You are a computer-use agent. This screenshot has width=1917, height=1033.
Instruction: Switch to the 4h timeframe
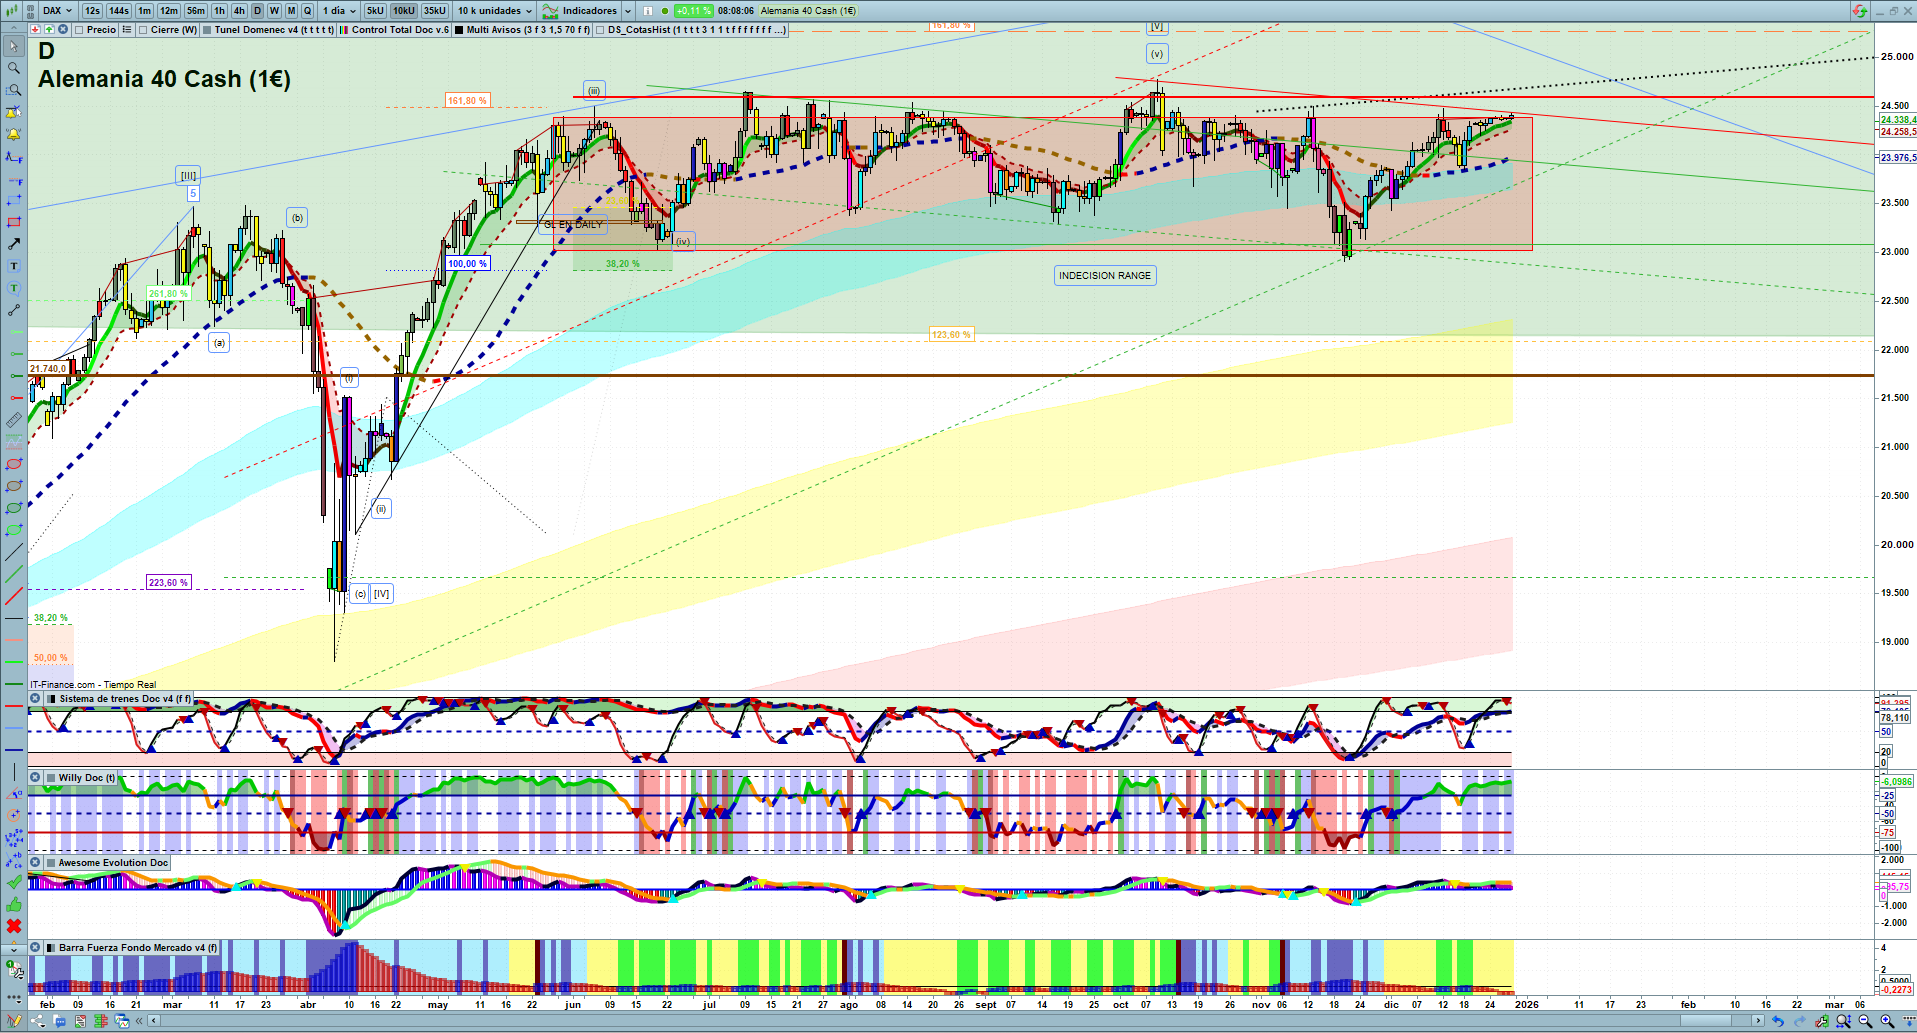tap(239, 11)
